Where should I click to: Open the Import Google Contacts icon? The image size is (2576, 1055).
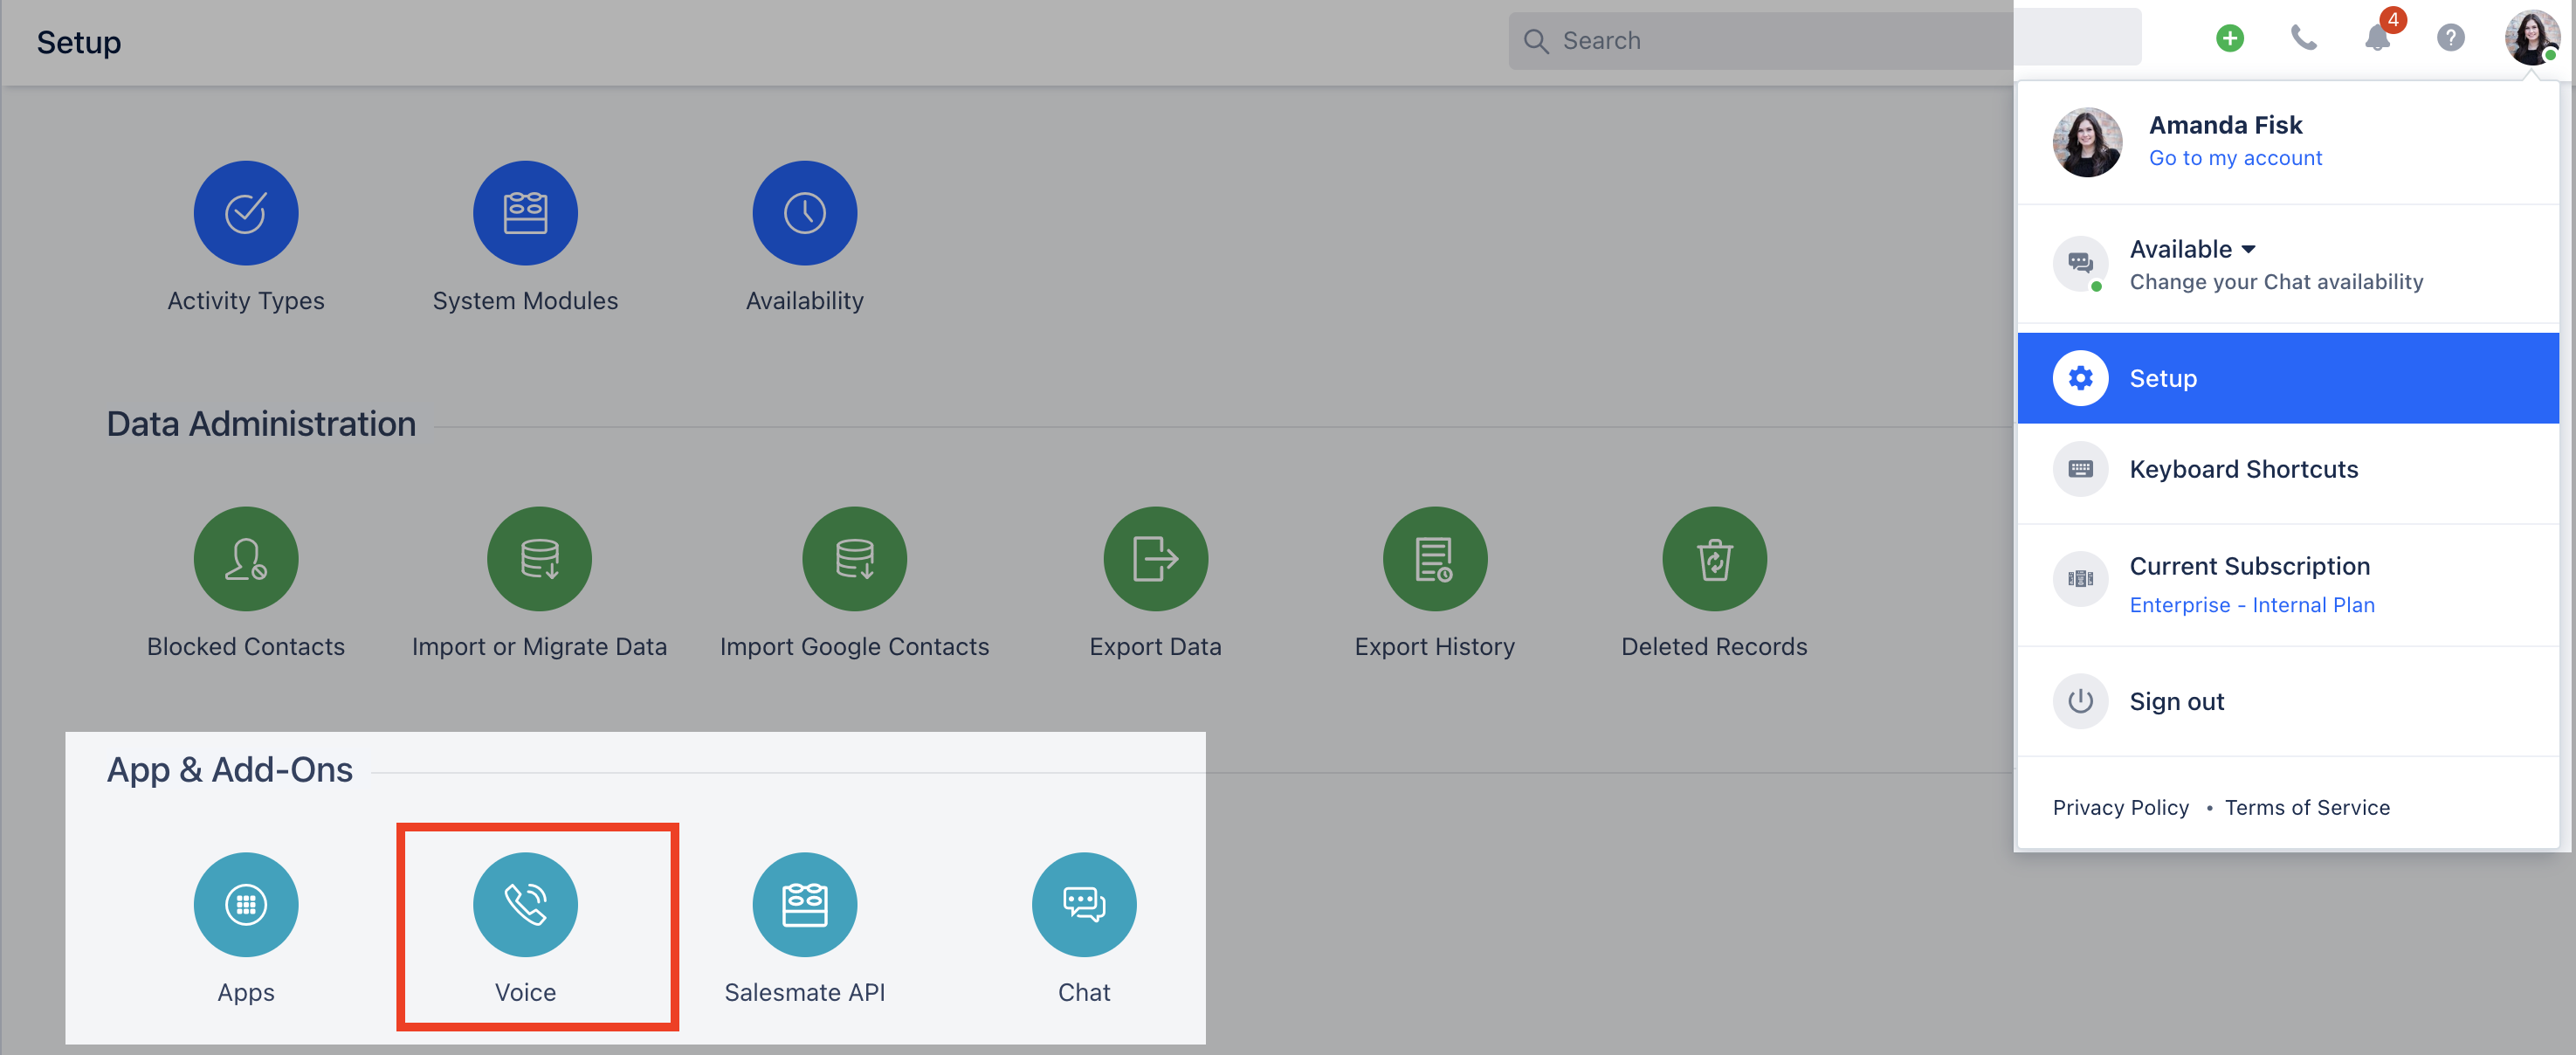pos(854,559)
